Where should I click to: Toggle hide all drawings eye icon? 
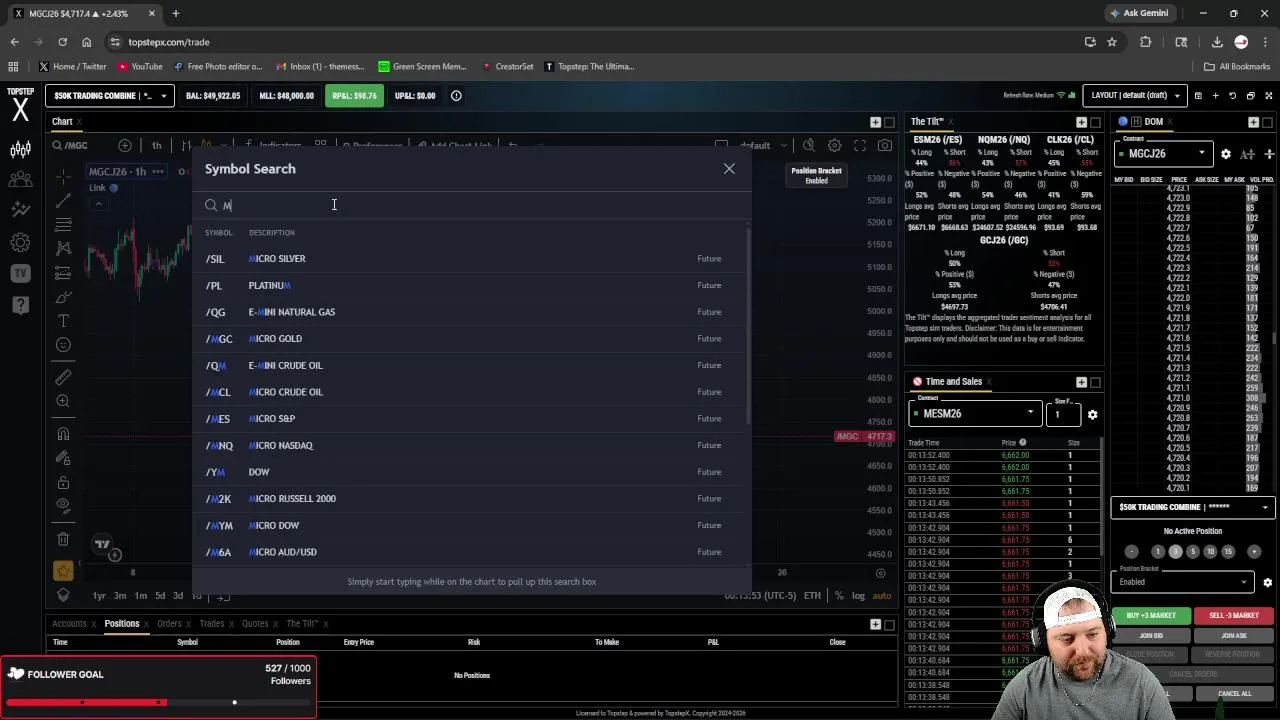pos(63,506)
